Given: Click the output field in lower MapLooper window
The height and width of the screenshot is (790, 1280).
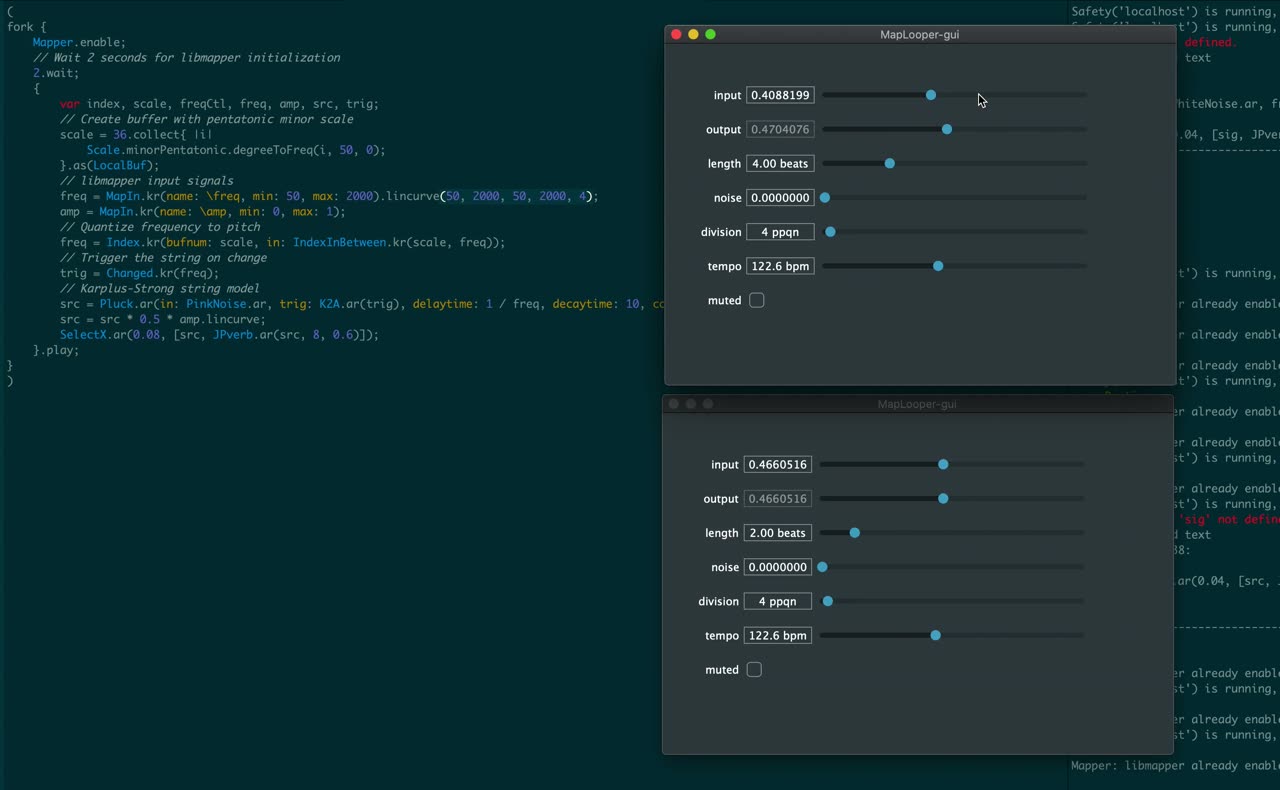Looking at the screenshot, I should tap(777, 499).
